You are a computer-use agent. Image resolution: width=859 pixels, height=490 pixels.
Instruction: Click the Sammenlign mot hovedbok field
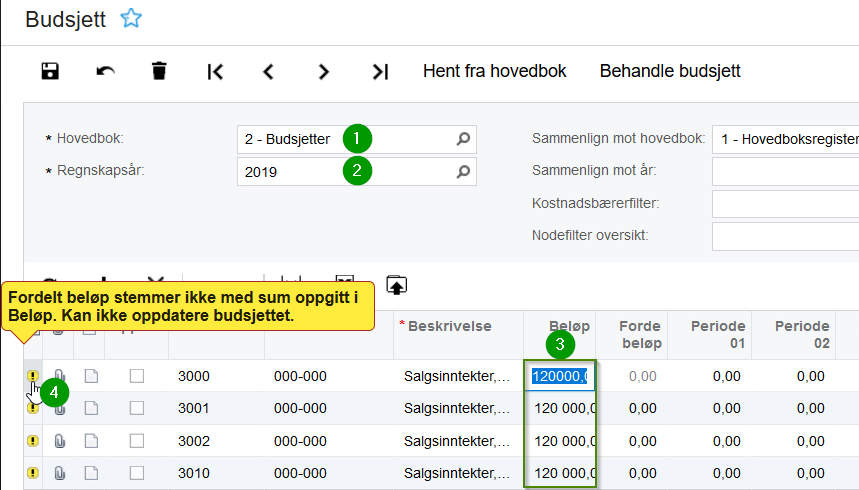pos(785,139)
